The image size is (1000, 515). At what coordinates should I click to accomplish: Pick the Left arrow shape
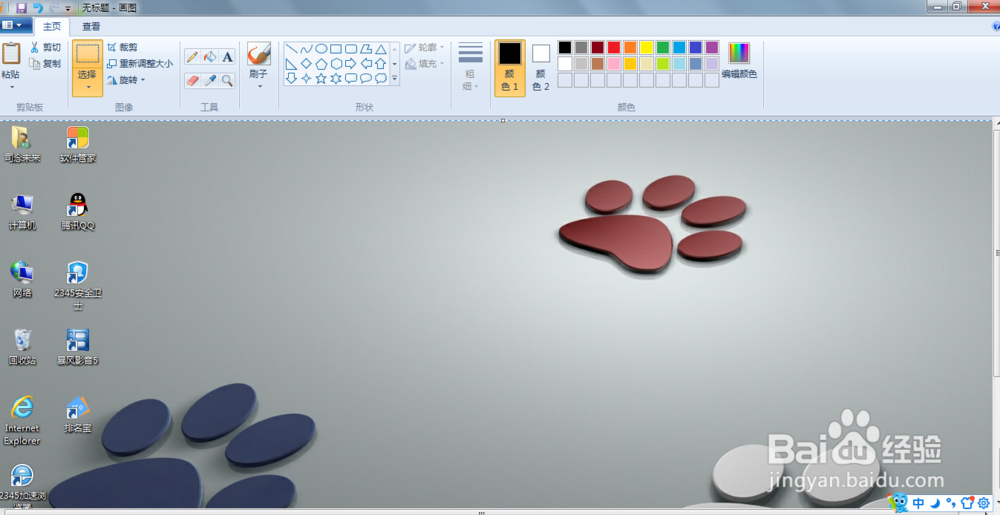point(366,64)
